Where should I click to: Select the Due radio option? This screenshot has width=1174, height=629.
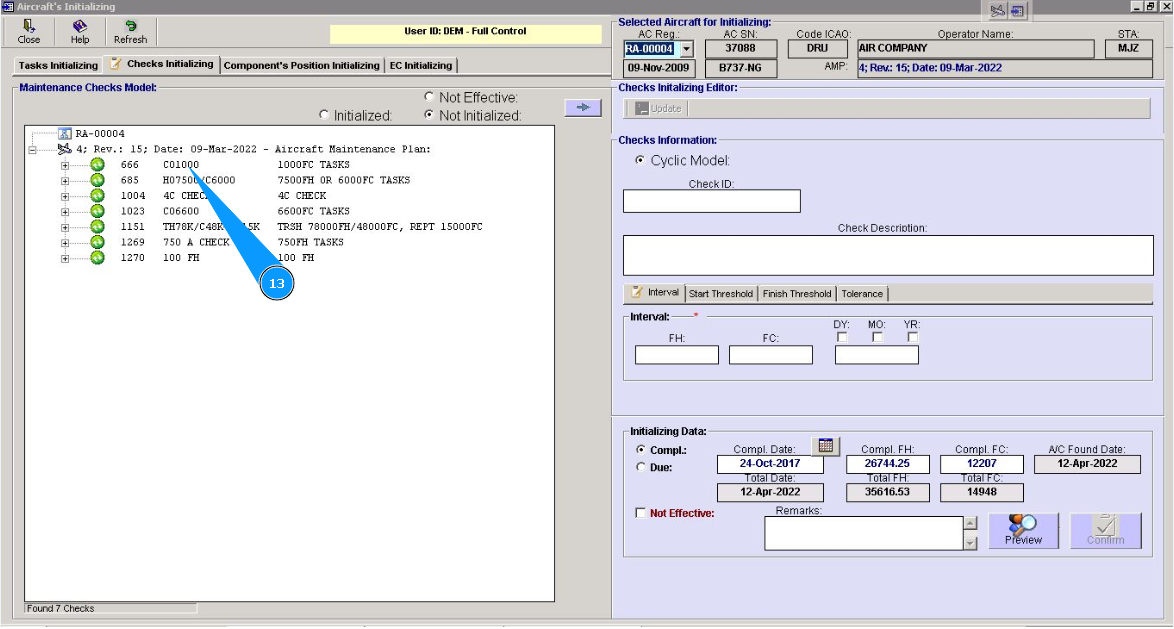(x=641, y=467)
